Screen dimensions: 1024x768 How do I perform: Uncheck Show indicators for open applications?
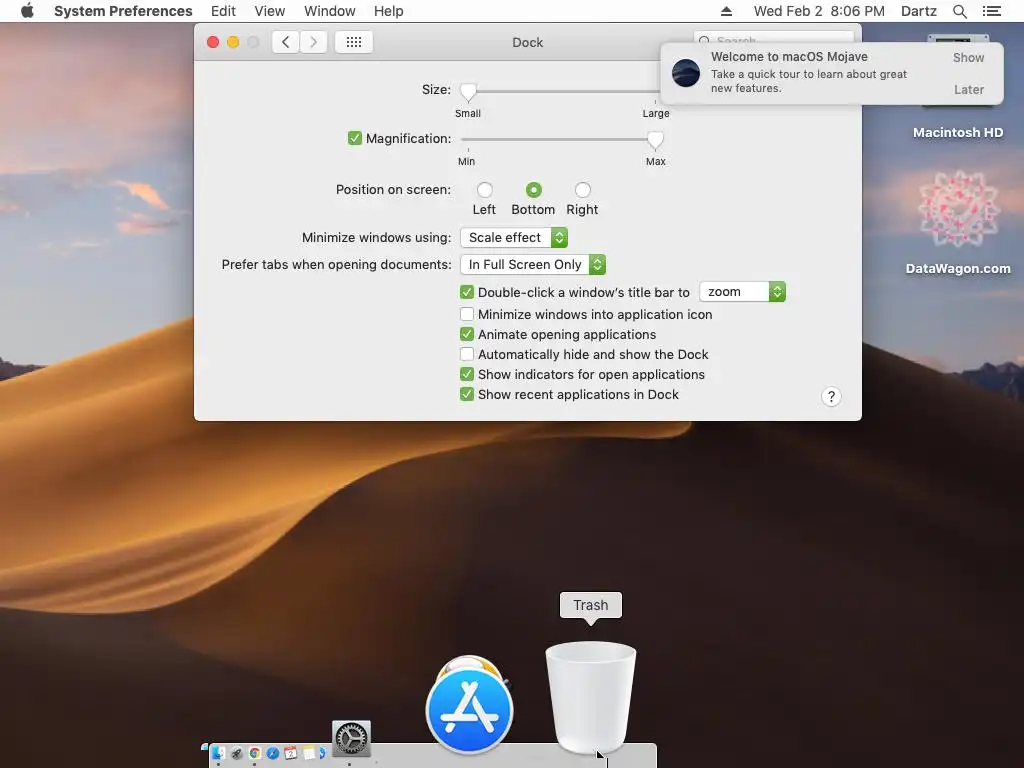pos(466,374)
